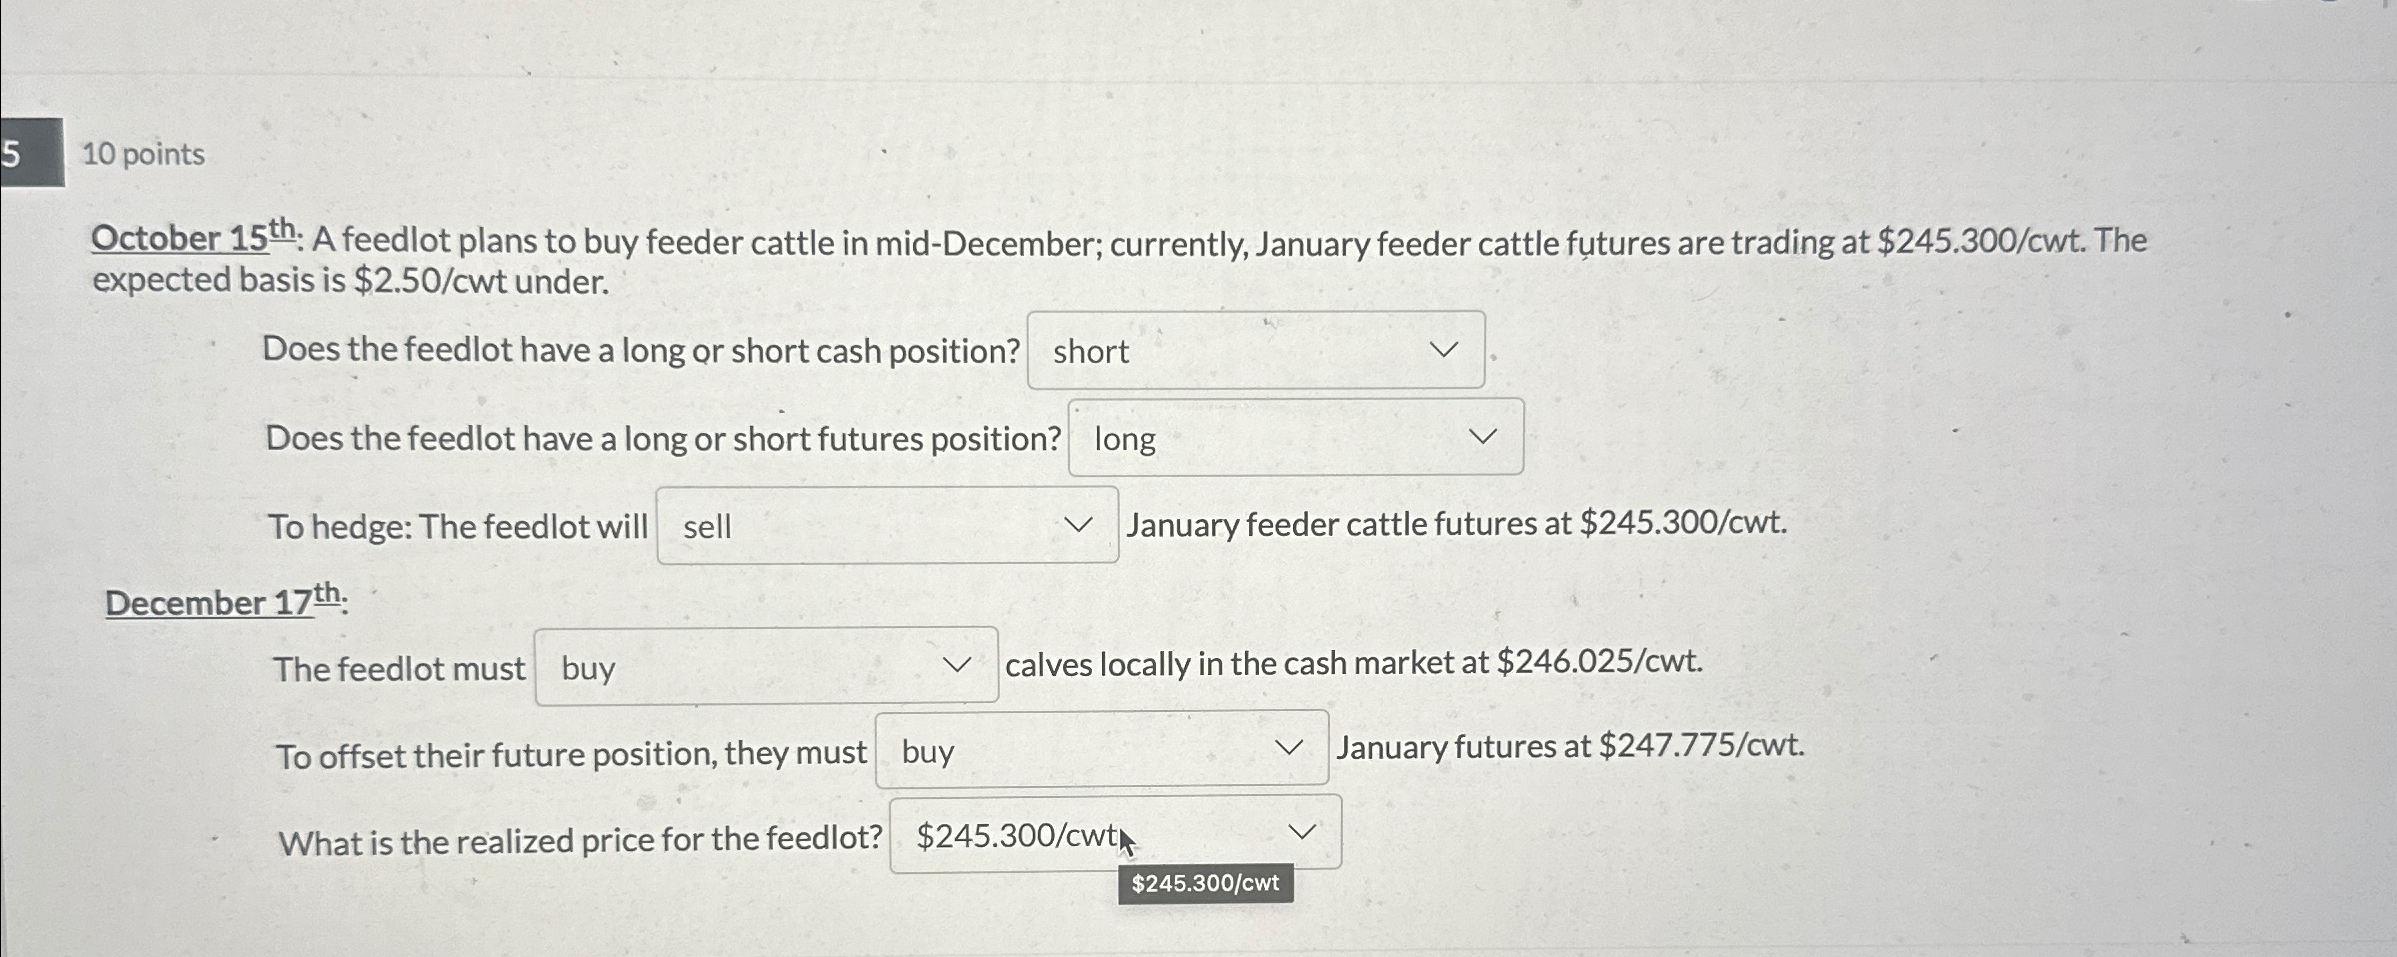
Task: Click the chevron beside the realized price field
Action: pyautogui.click(x=1301, y=831)
